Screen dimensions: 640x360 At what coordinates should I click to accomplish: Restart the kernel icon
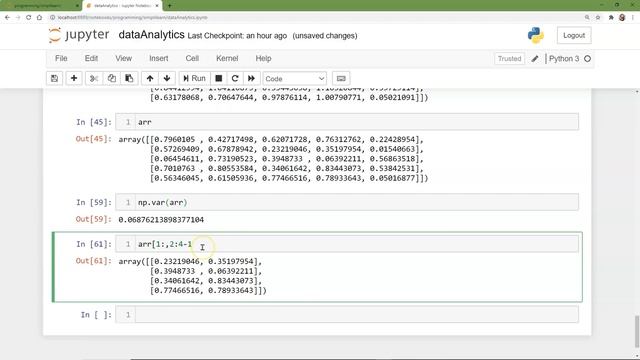pos(235,78)
